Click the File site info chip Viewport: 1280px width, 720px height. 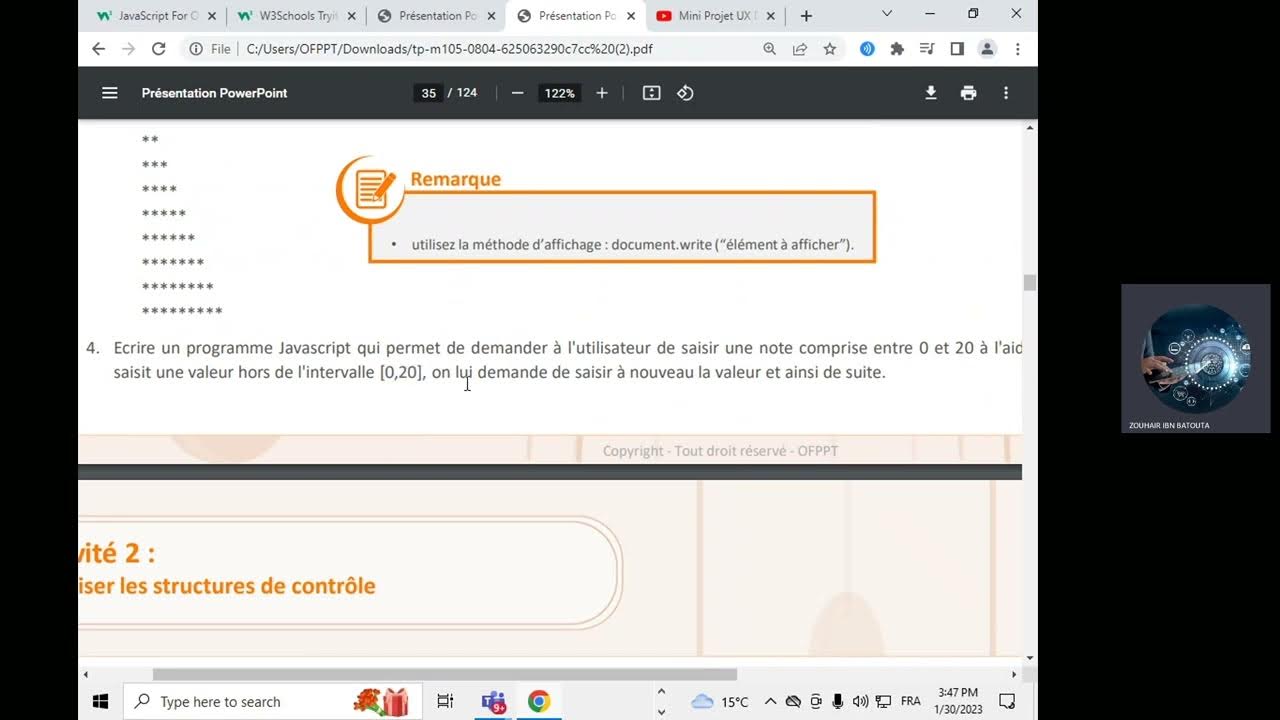(x=211, y=49)
